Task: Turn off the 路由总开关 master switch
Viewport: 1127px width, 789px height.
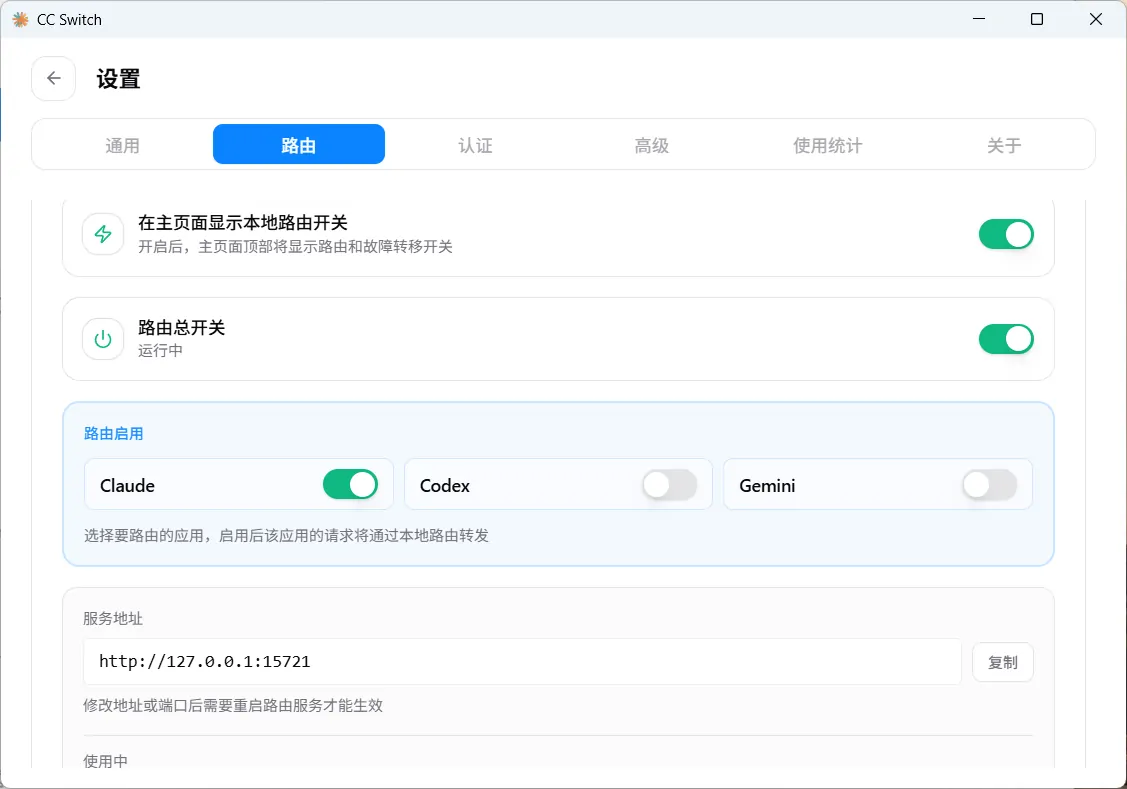Action: (x=1006, y=339)
